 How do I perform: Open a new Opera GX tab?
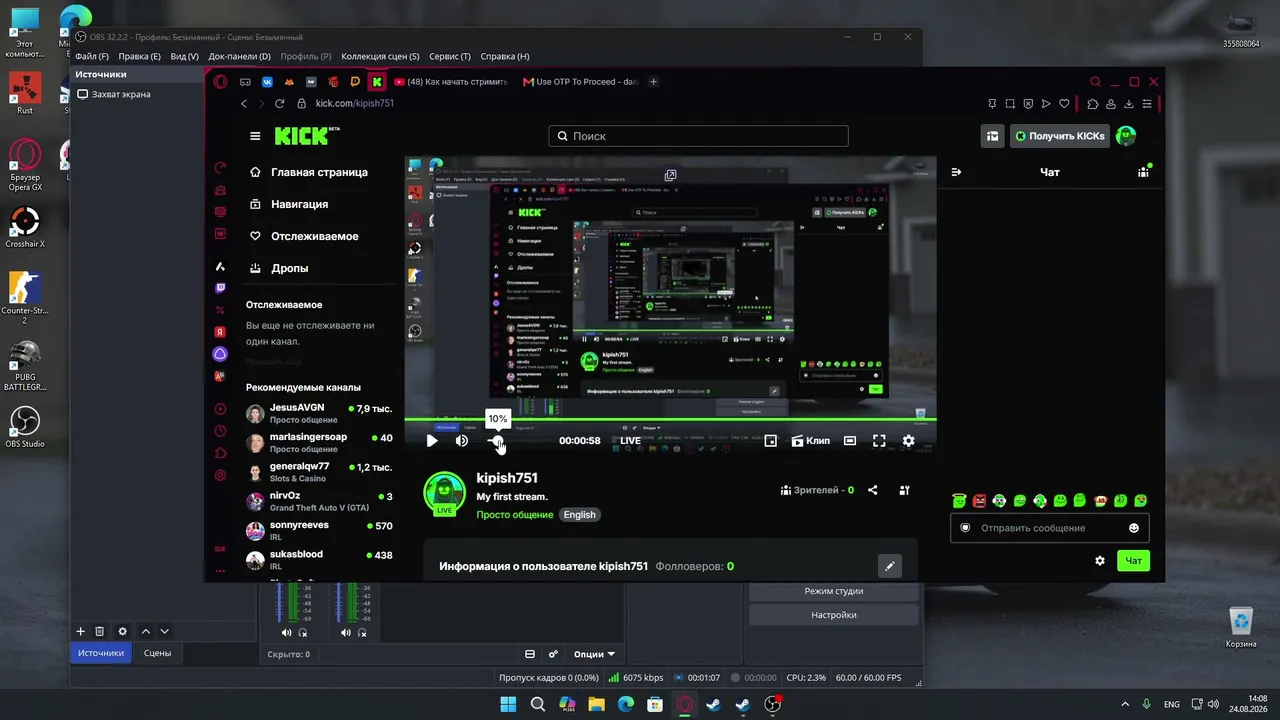[x=654, y=82]
